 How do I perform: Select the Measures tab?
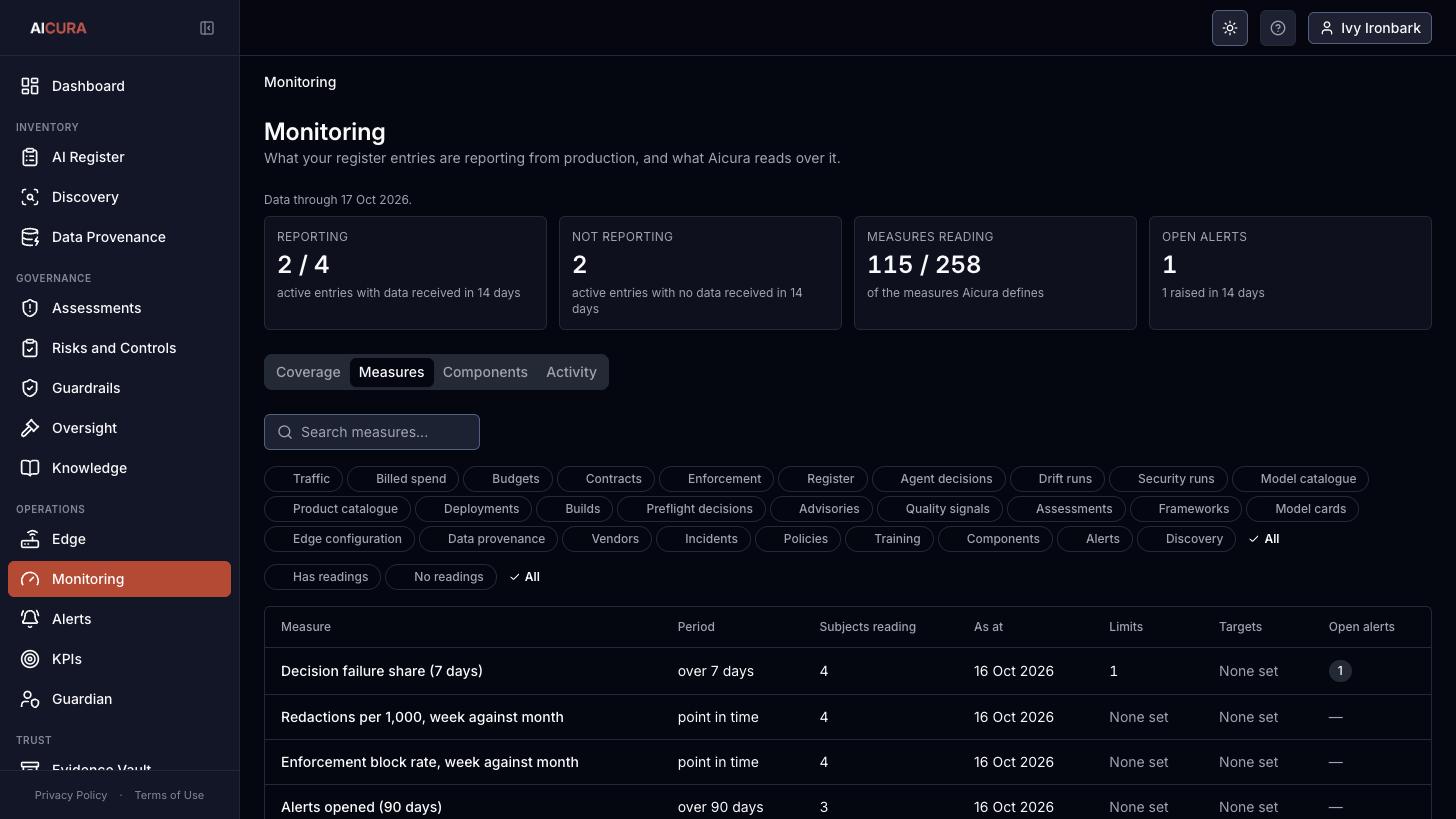[x=391, y=372]
